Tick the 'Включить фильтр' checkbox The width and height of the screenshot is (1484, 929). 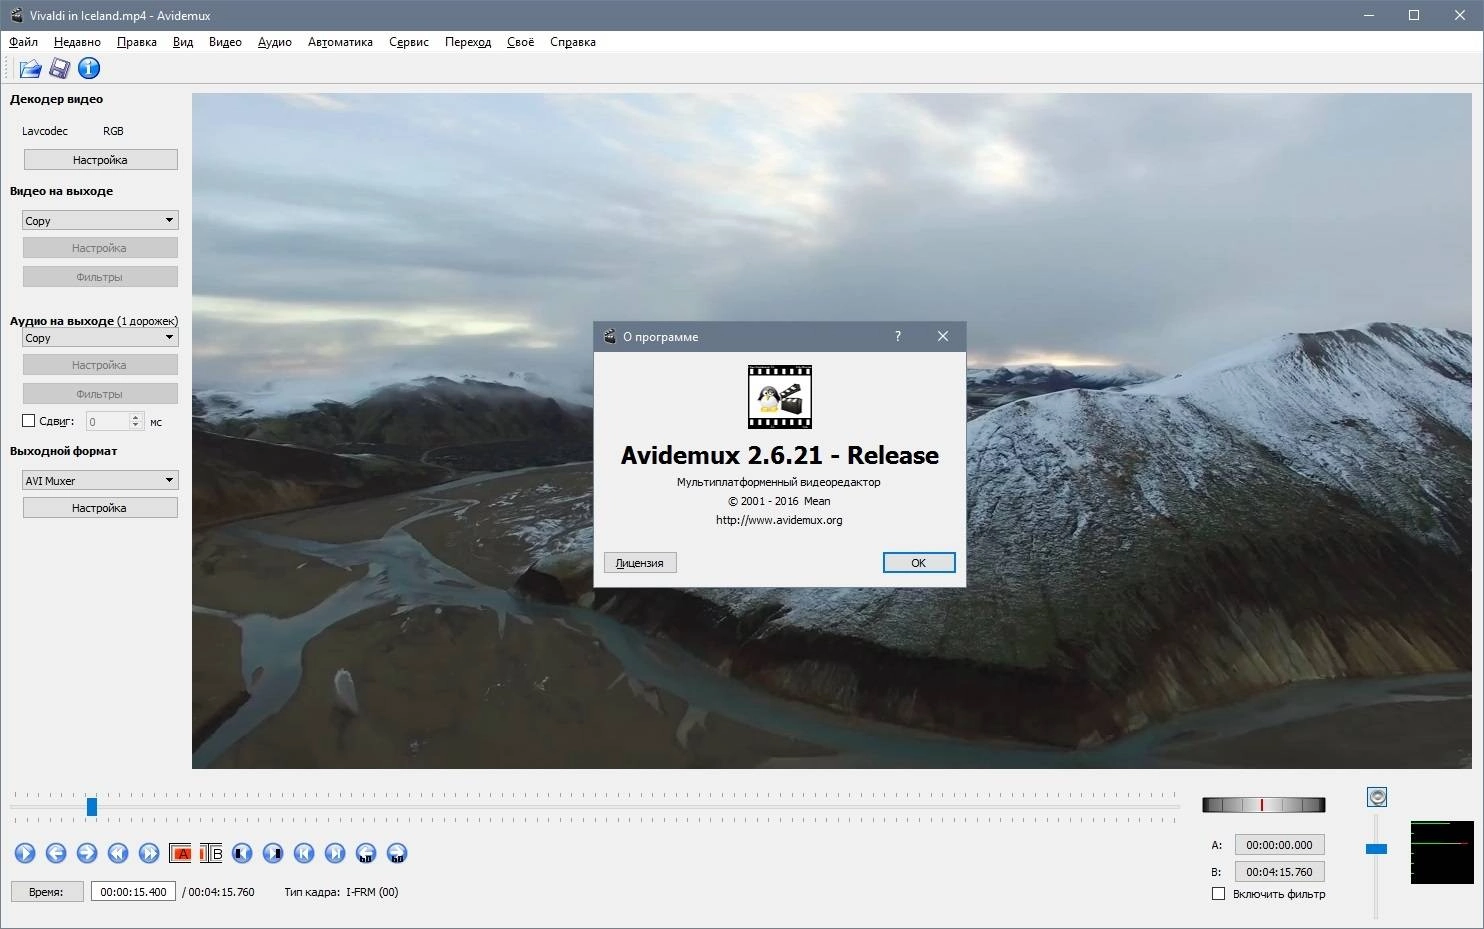coord(1218,894)
